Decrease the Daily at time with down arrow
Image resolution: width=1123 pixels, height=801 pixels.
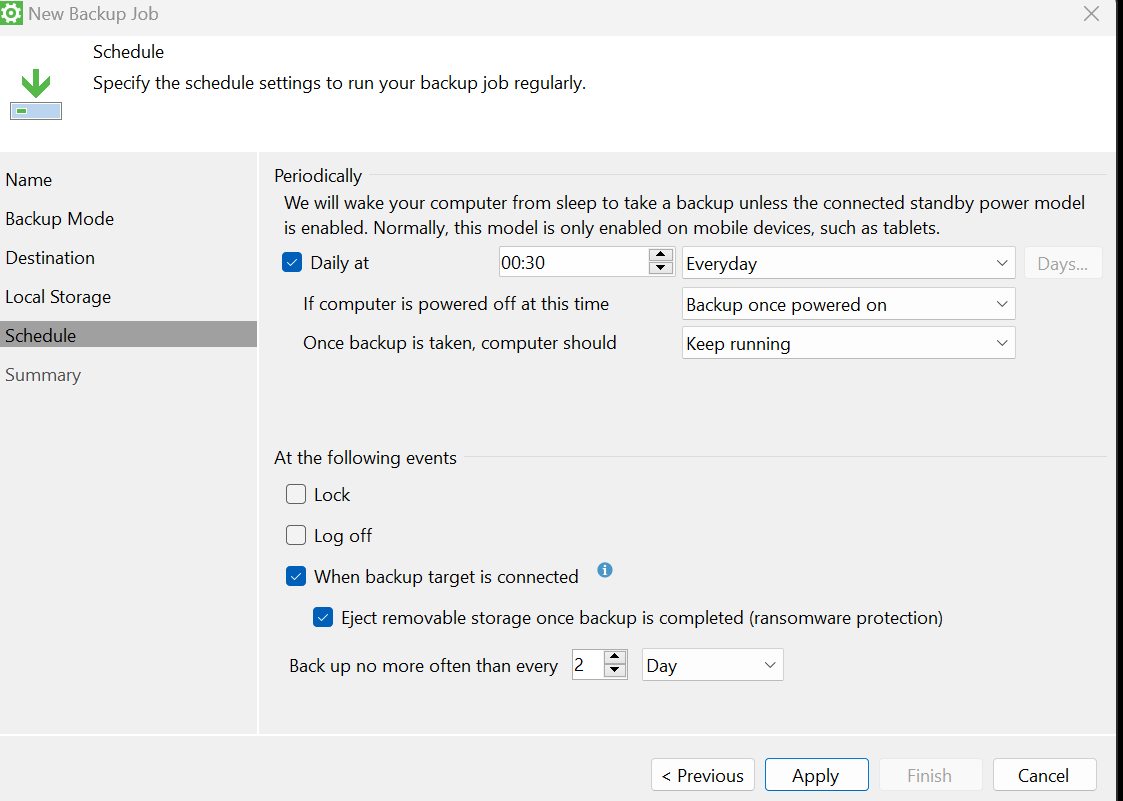click(x=660, y=269)
